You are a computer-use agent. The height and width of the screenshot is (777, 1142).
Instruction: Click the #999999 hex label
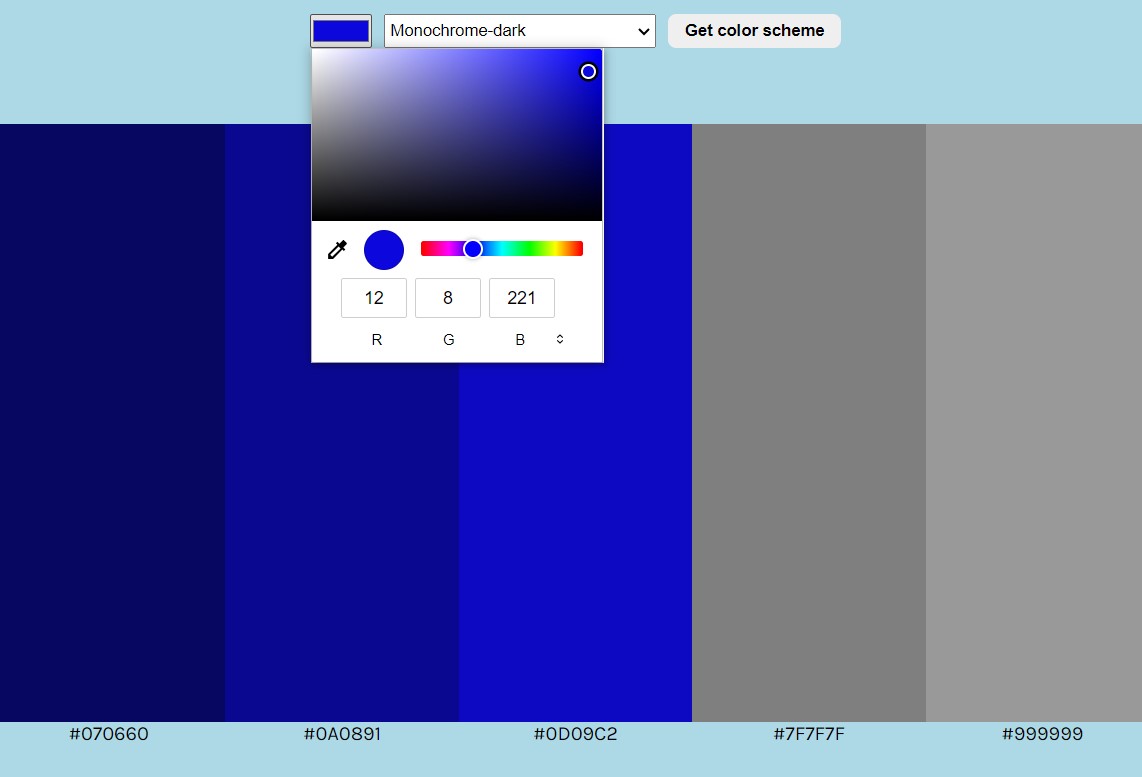click(x=1043, y=733)
